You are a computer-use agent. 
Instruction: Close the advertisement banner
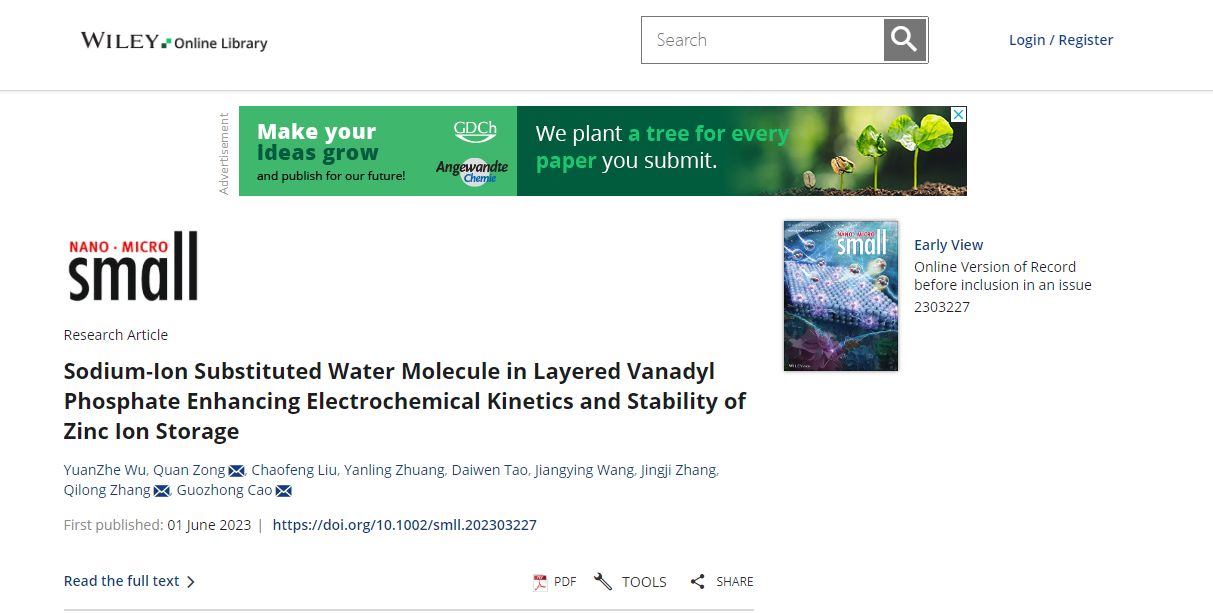[959, 115]
